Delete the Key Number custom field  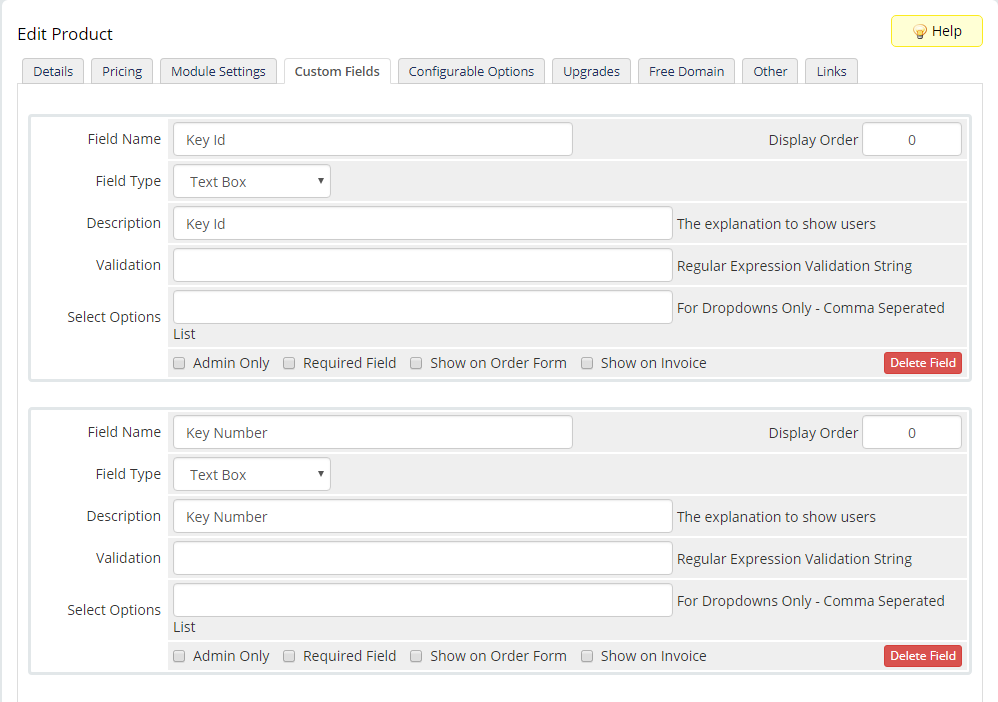pyautogui.click(x=922, y=656)
